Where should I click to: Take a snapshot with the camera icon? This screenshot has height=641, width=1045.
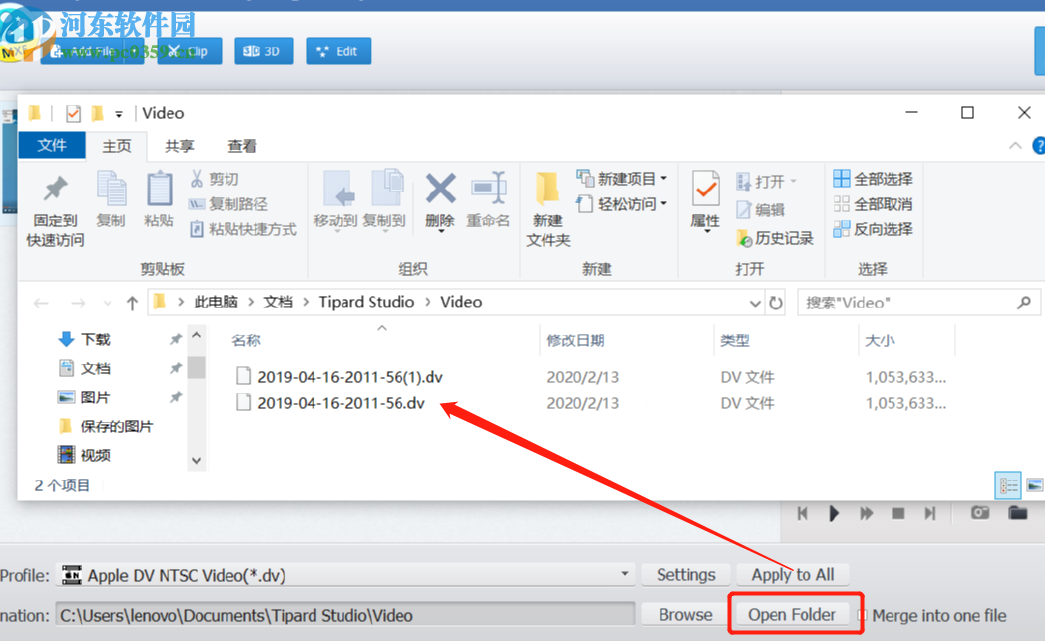980,513
